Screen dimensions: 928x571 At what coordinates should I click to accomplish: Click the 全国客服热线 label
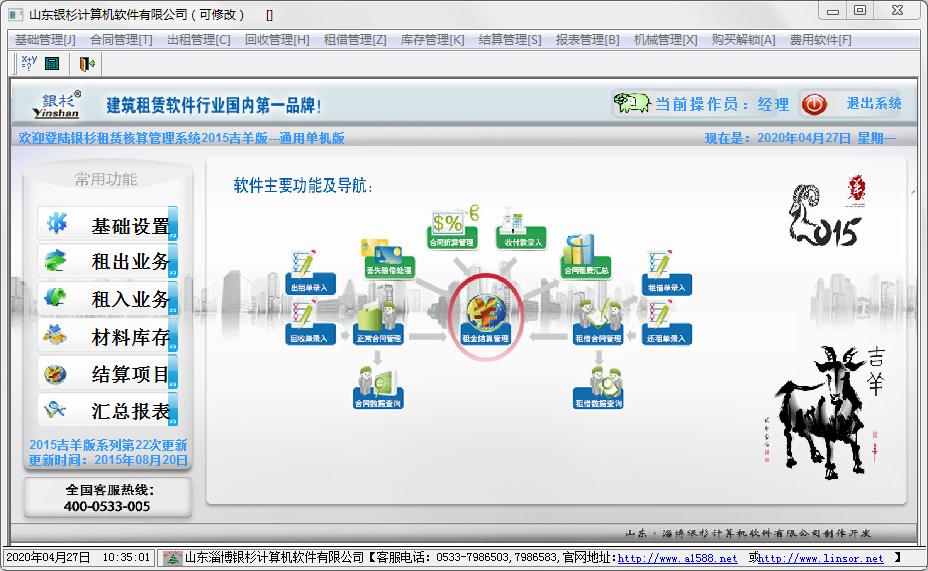tap(109, 489)
